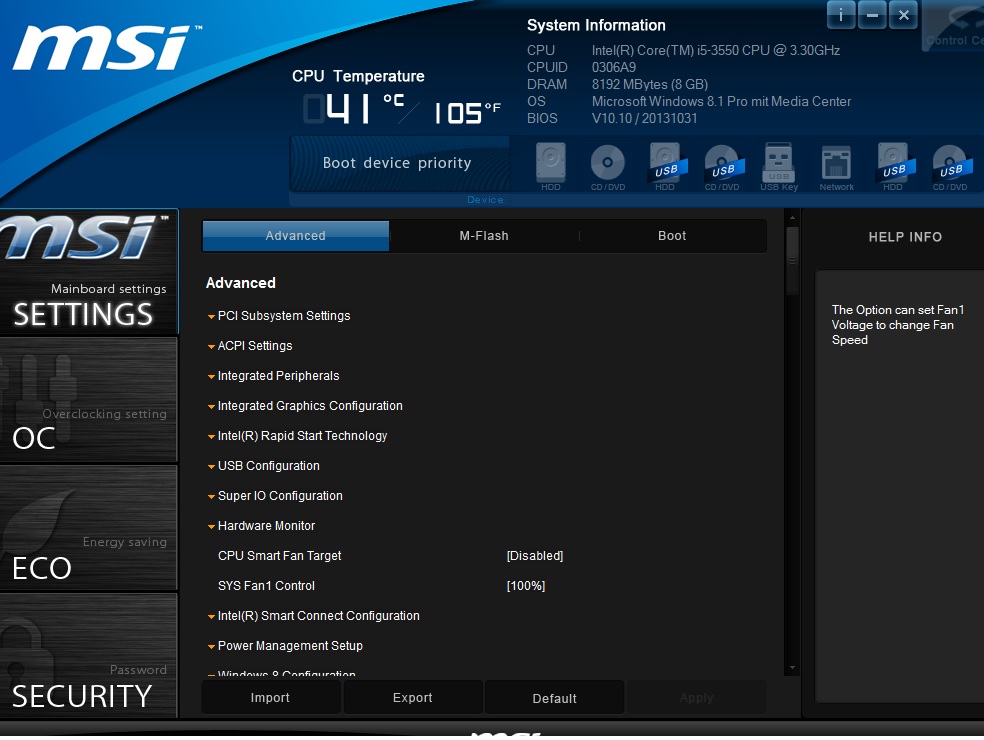
Task: Click the Intel(R) Core(TM) i5-3550 CPU text
Action: (715, 51)
